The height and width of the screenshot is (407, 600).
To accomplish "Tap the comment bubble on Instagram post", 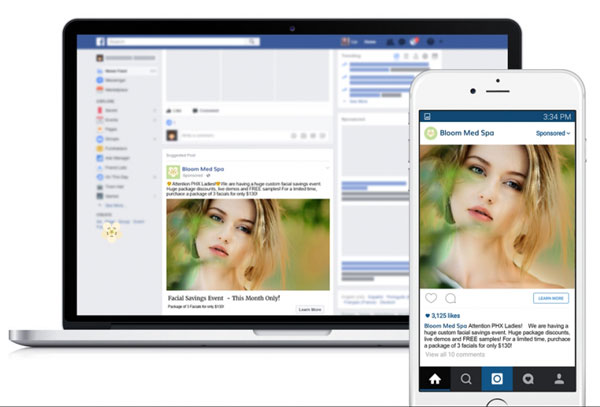I will click(x=450, y=298).
